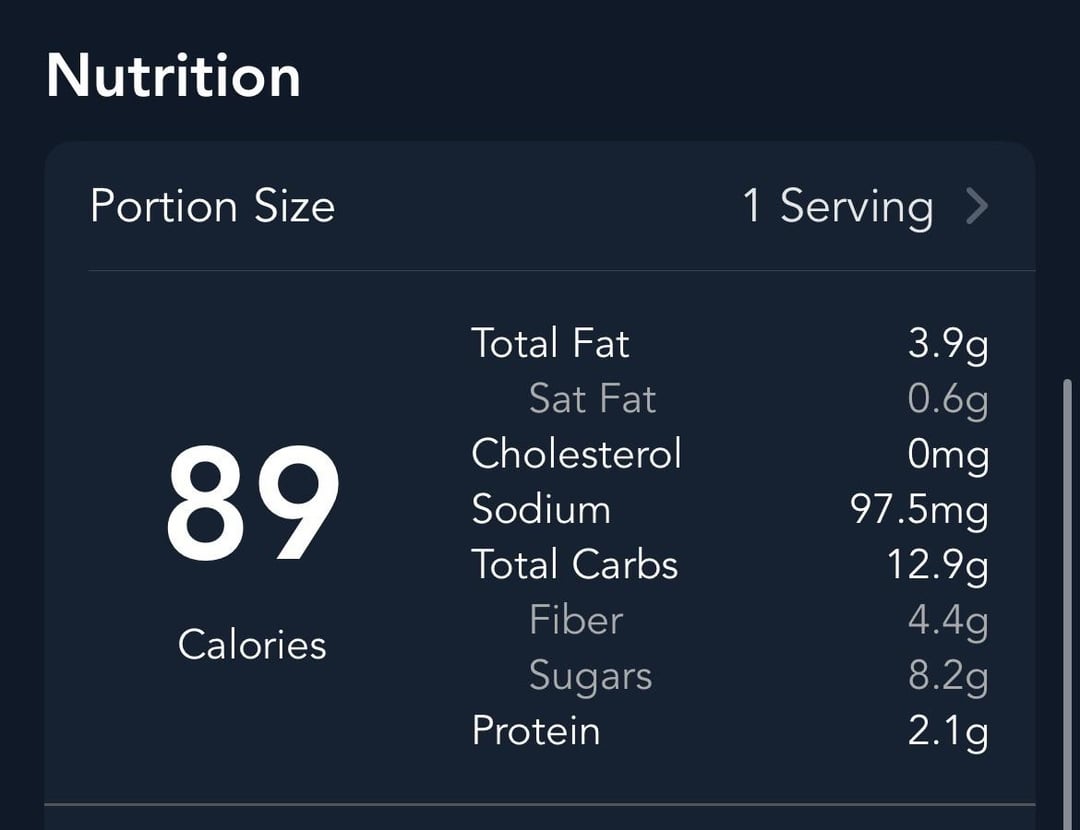Select the Fiber sub-row label
Screen dimensions: 1080x830
tap(576, 620)
